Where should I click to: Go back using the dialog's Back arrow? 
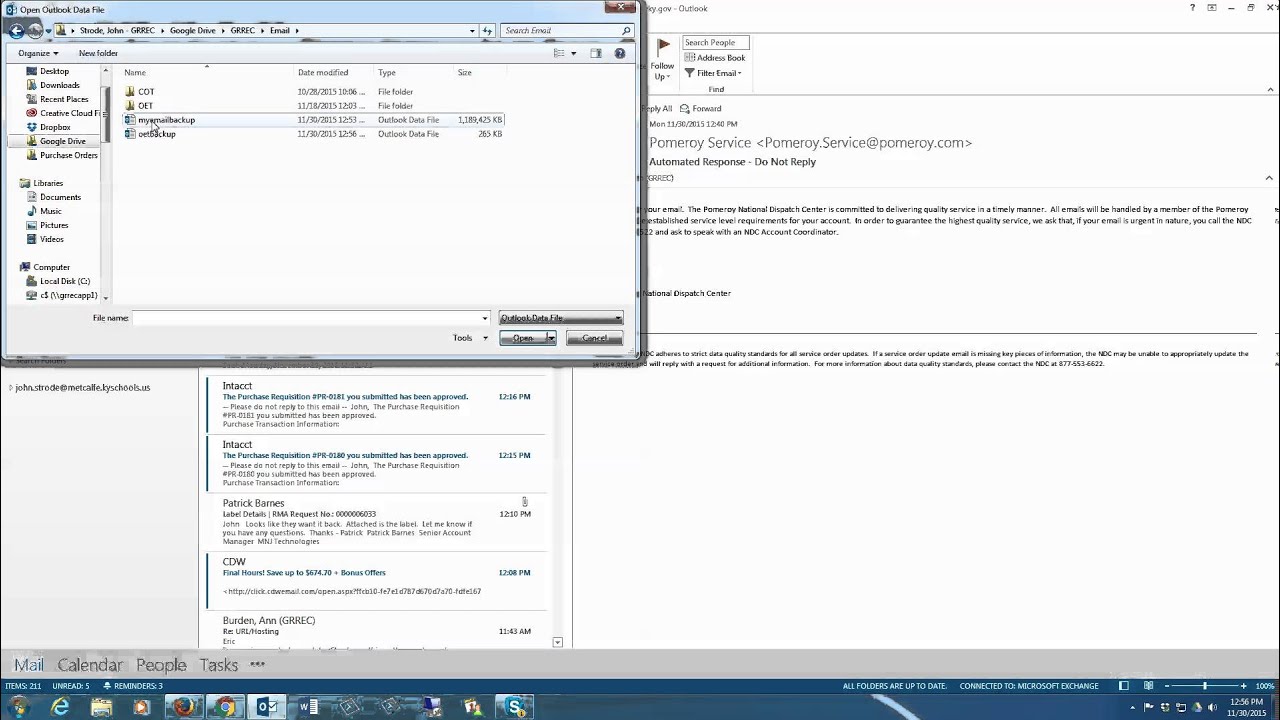pyautogui.click(x=16, y=31)
